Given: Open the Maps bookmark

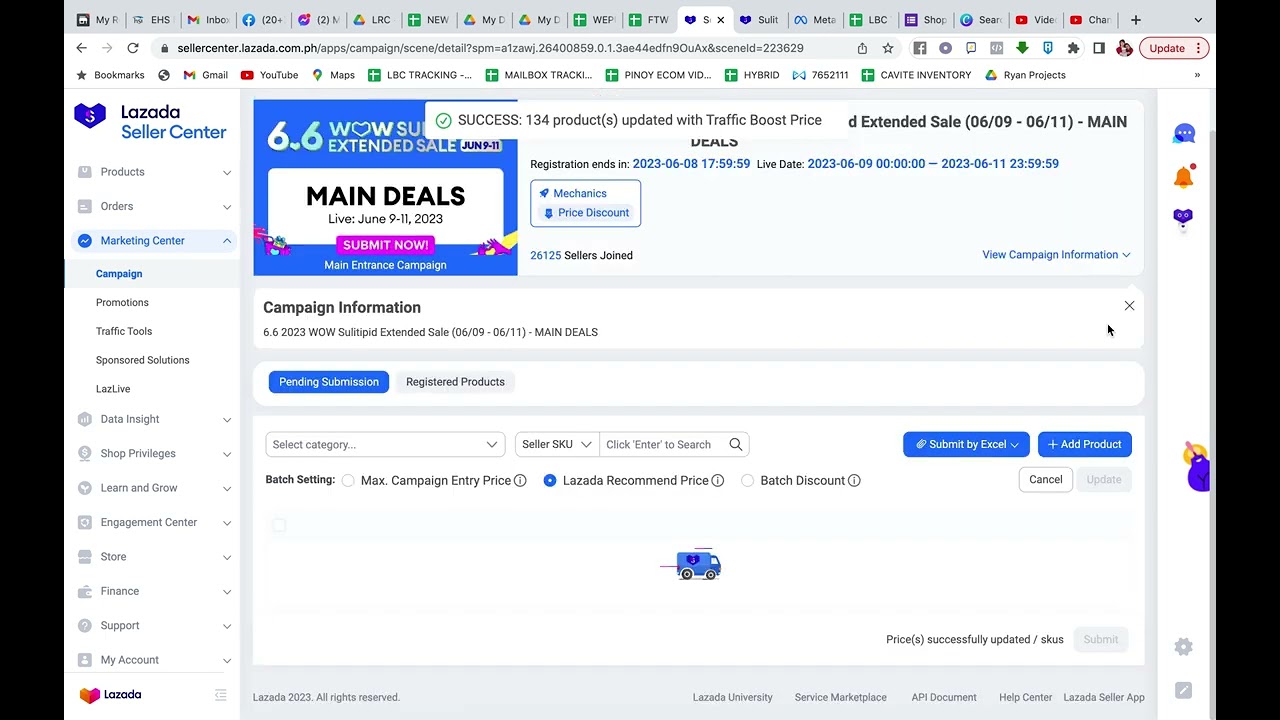Looking at the screenshot, I should (x=333, y=75).
